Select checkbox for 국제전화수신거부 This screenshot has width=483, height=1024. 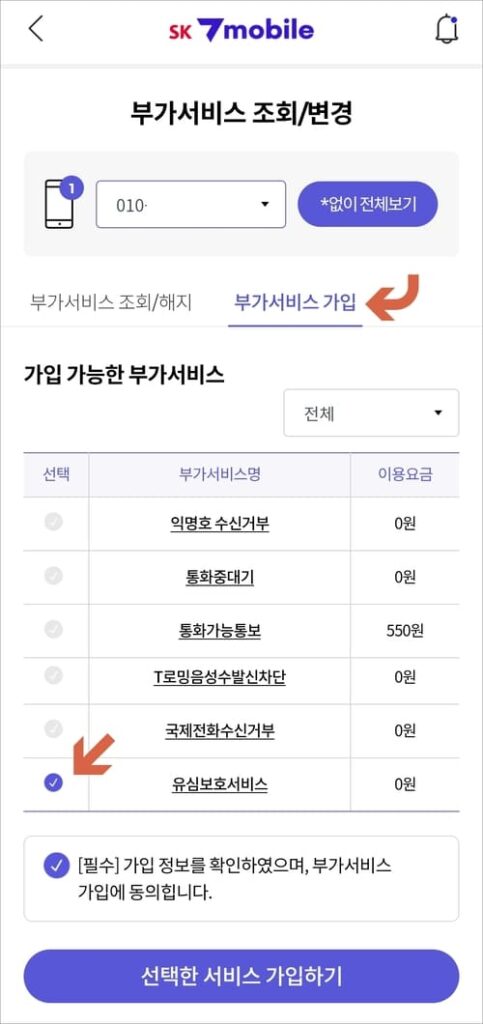[x=54, y=729]
